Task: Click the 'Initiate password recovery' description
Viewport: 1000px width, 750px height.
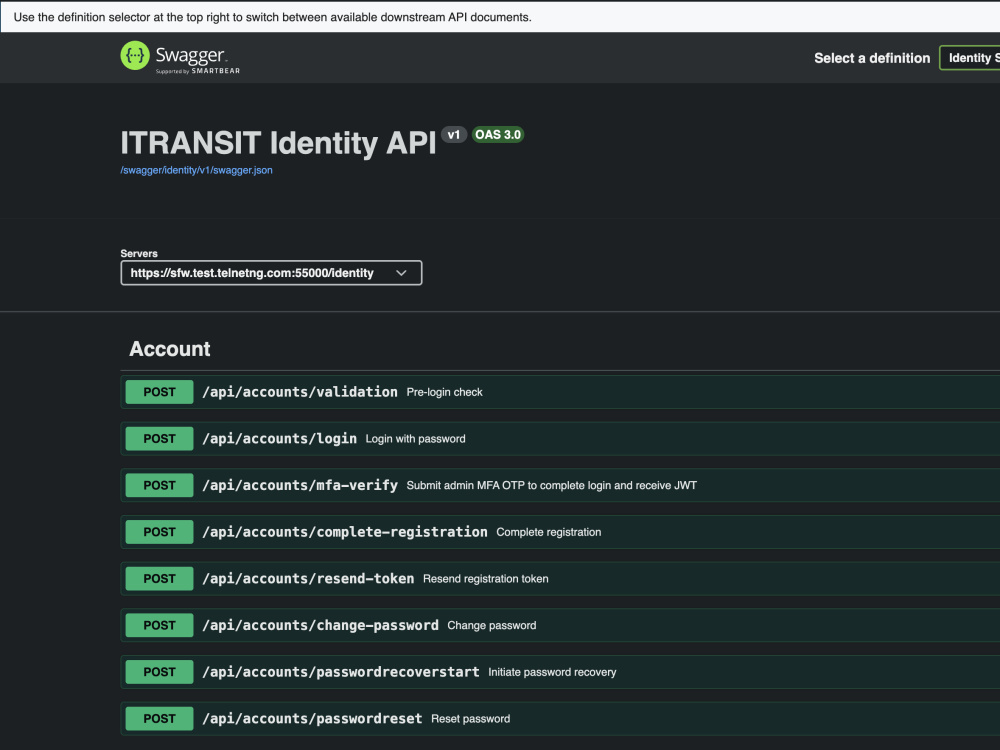Action: 552,672
